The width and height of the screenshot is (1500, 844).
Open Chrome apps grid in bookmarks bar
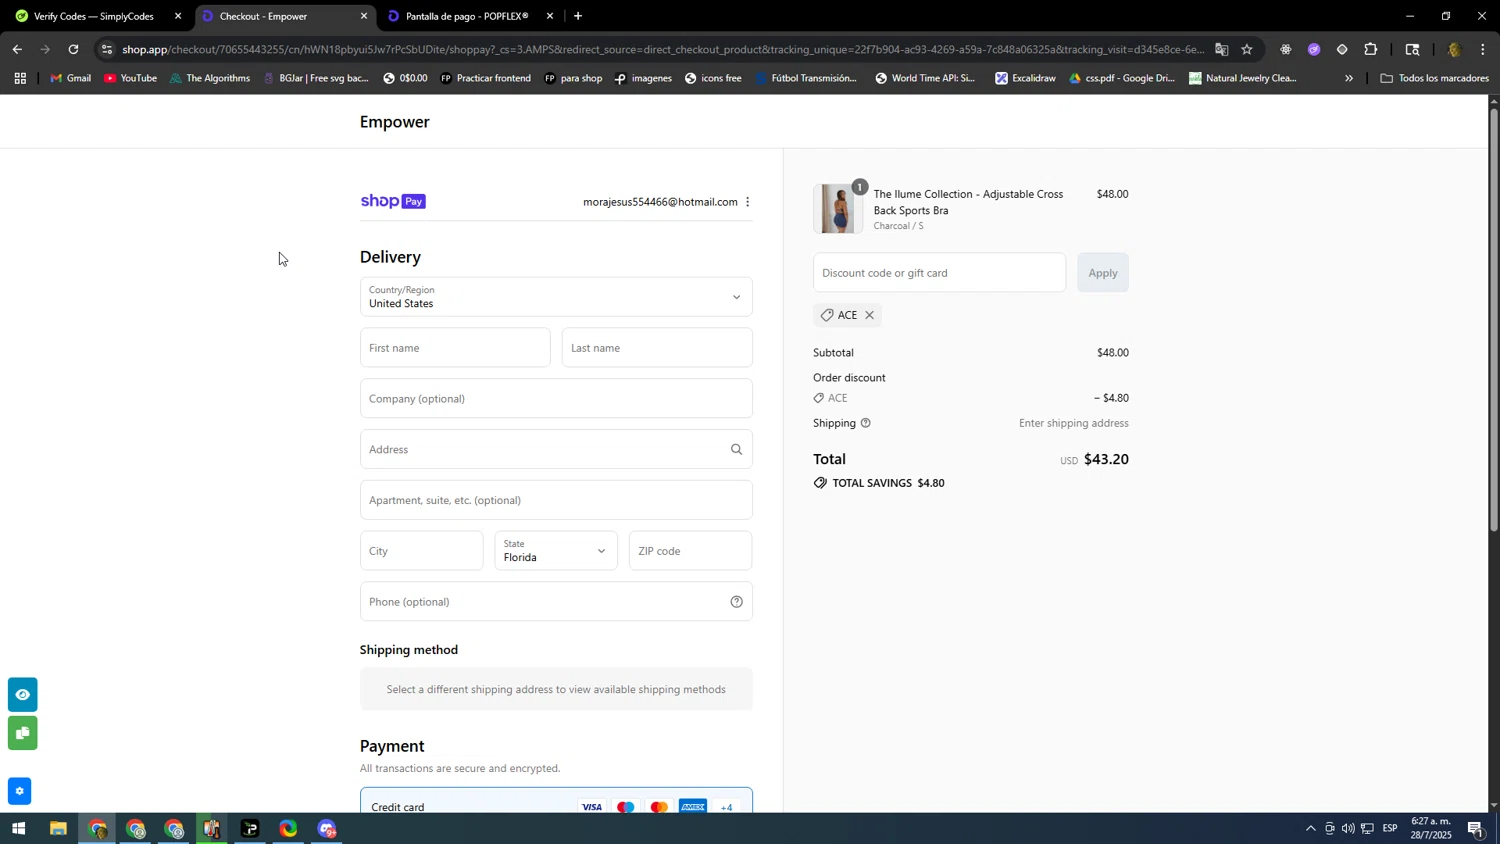point(20,78)
